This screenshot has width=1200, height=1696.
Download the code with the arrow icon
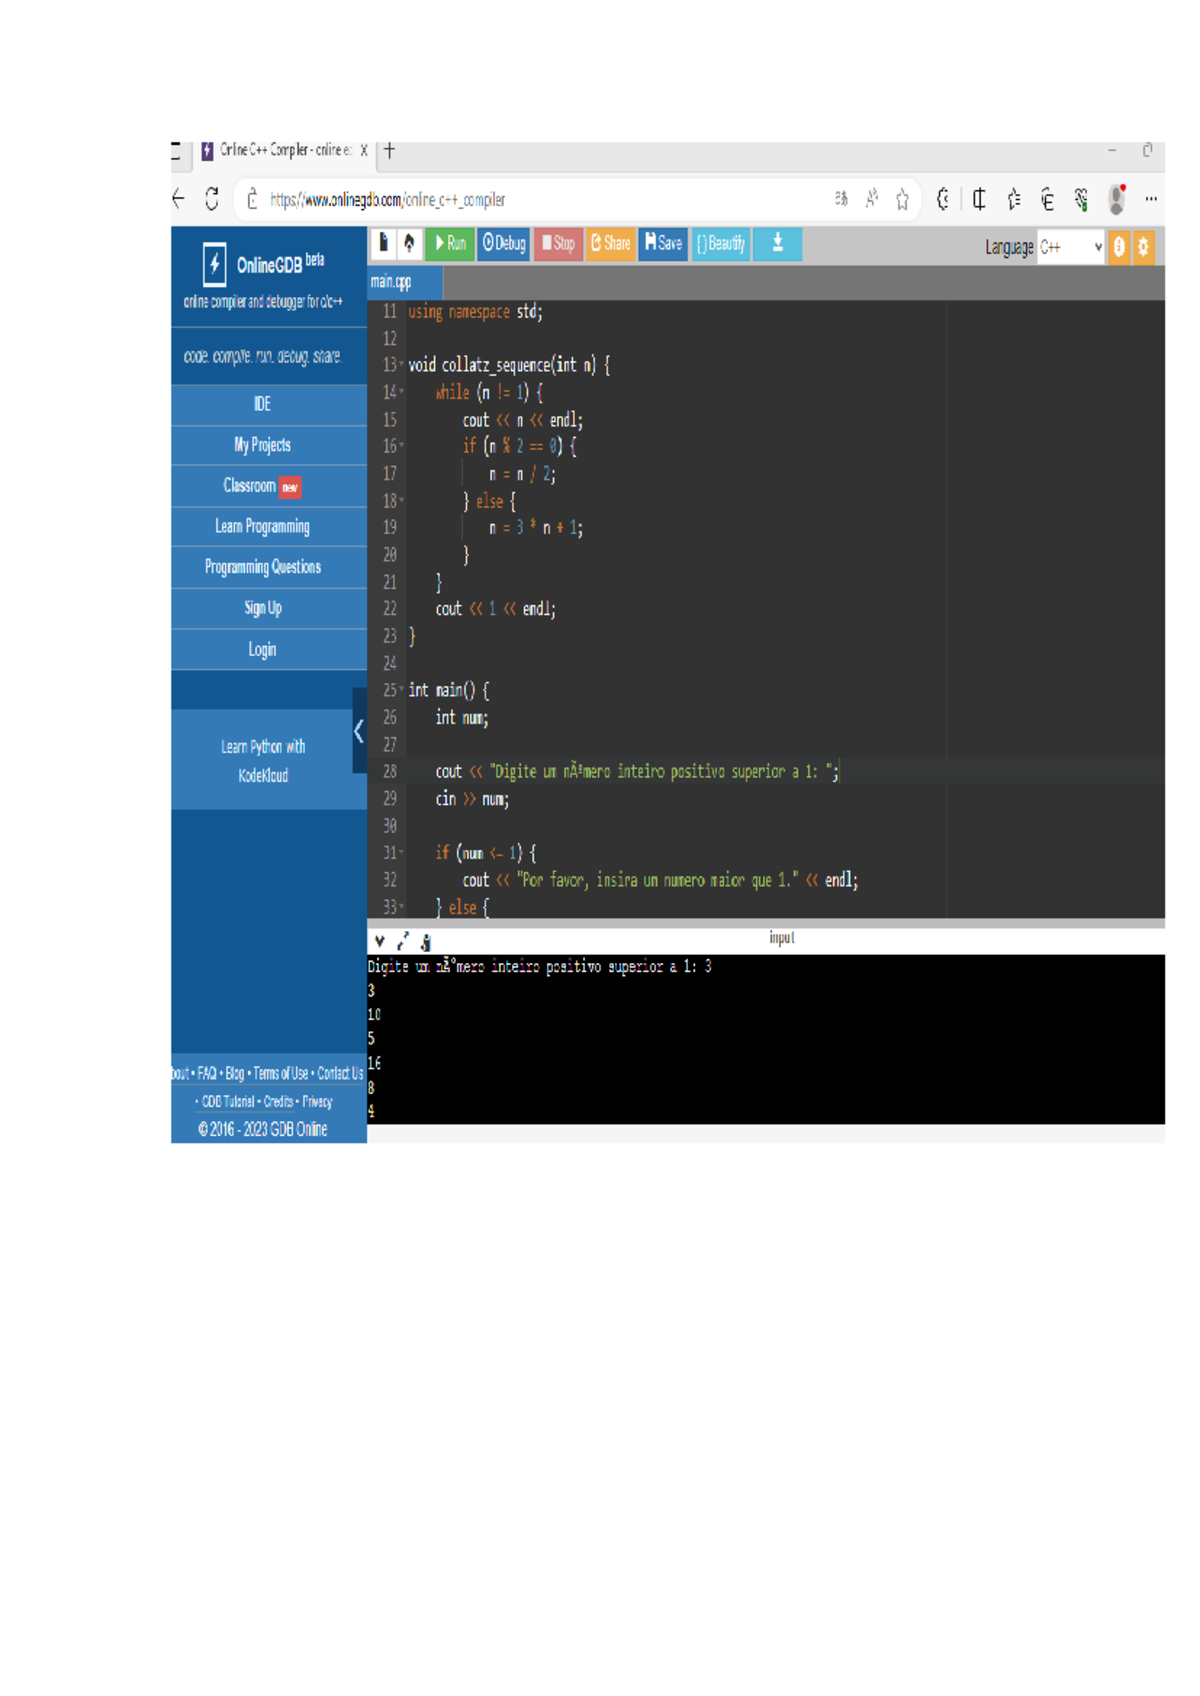[777, 244]
